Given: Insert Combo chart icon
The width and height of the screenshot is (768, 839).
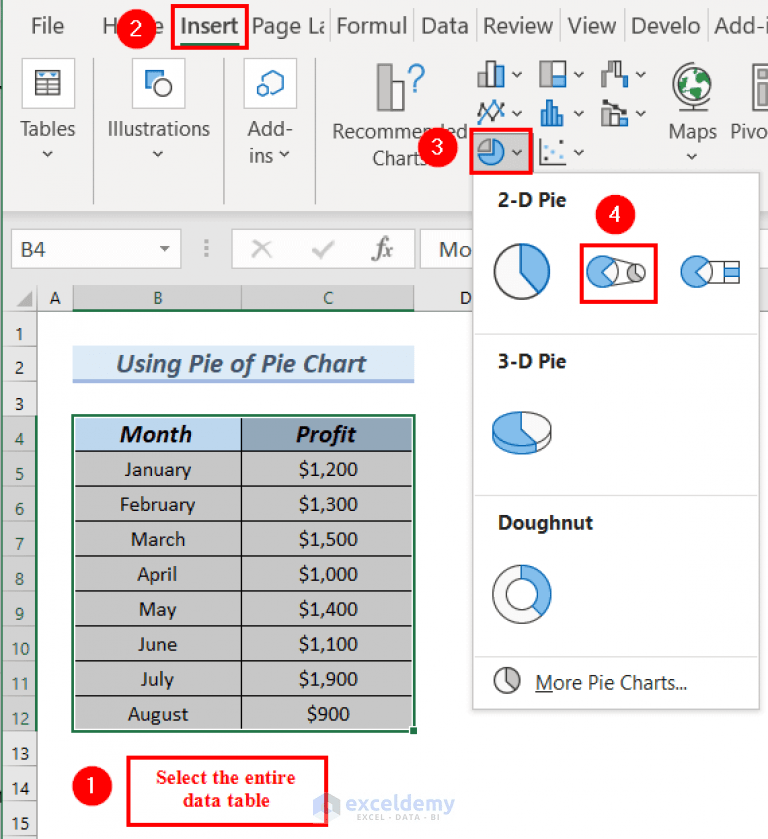Looking at the screenshot, I should coord(614,113).
